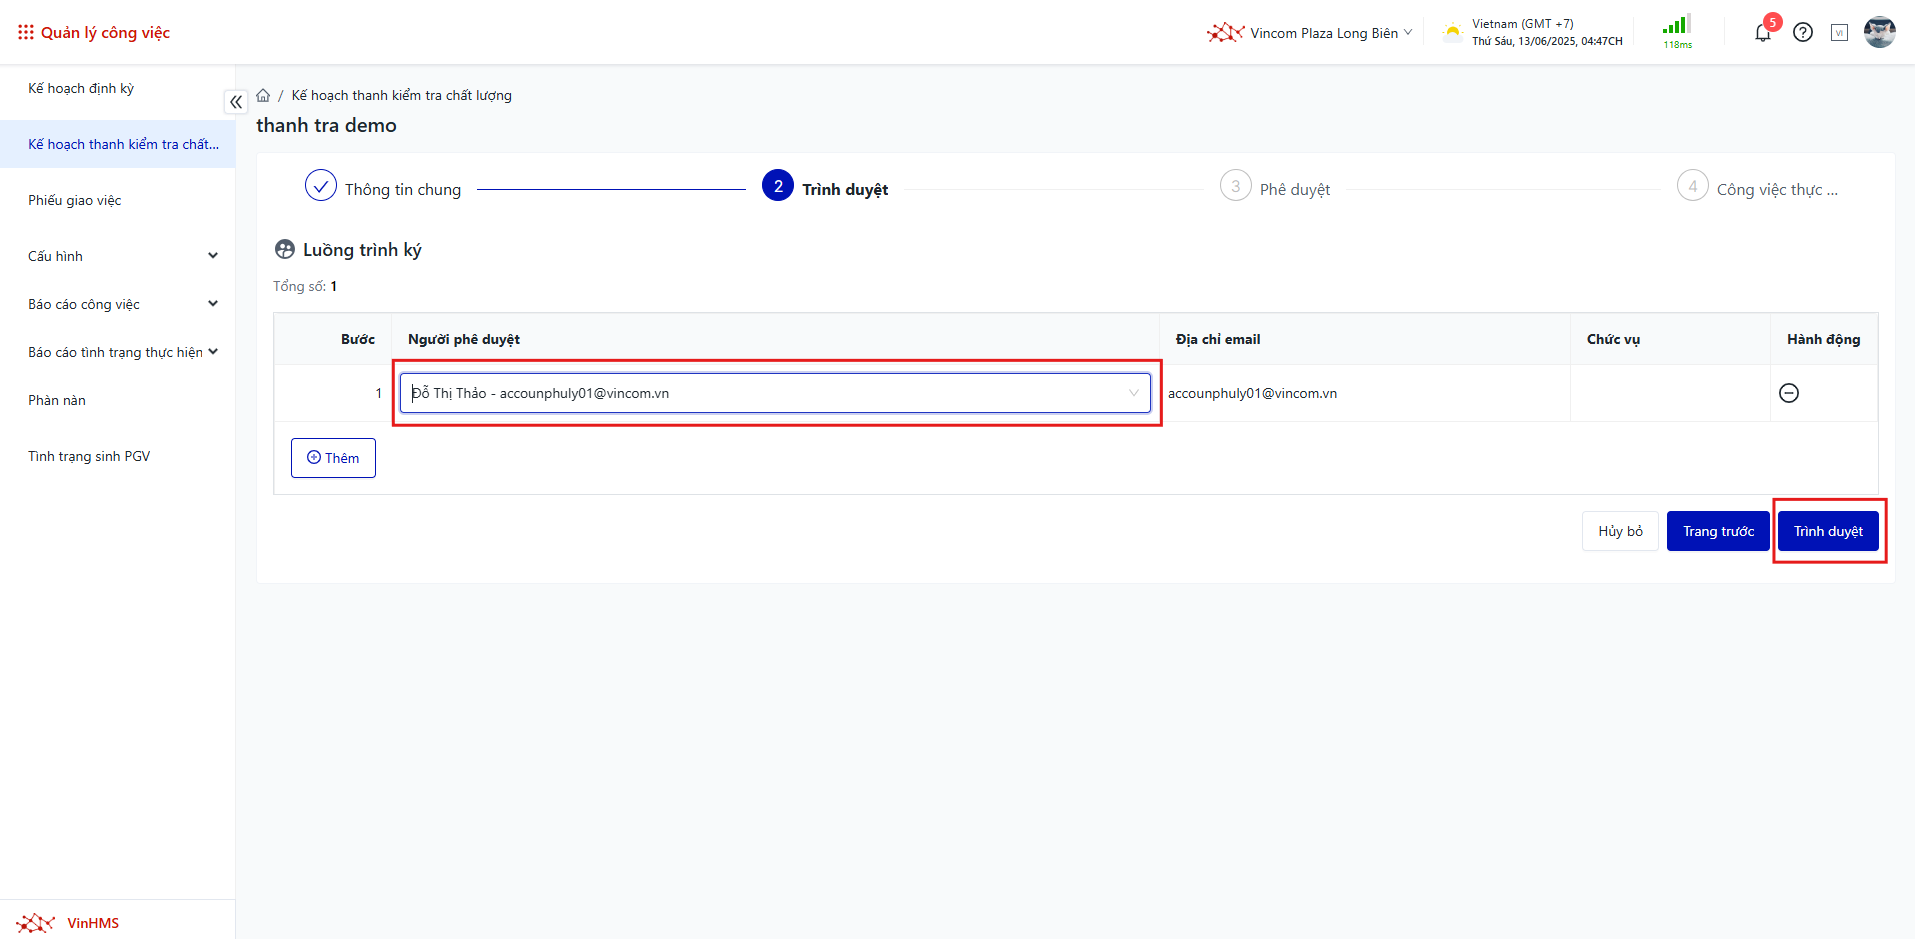Screen dimensions: 1915x939
Task: Collapse the sidebar with double-chevron icon
Action: point(236,102)
